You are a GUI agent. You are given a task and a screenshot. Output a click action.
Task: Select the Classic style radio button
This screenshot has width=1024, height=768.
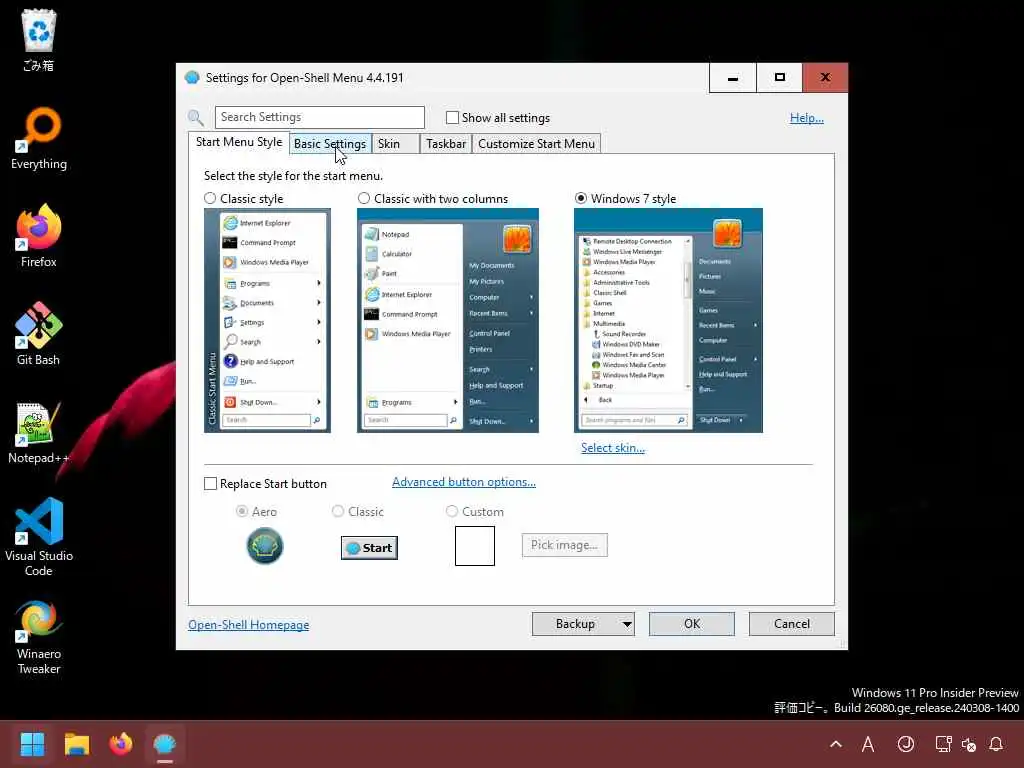pos(210,199)
